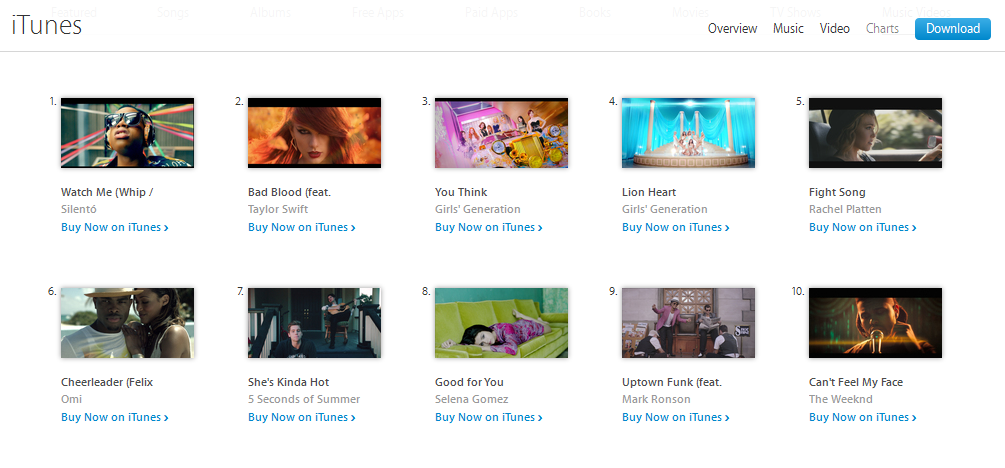Viewport: 1005px width, 468px height.
Task: Buy She's Kinda Hot on iTunes
Action: click(x=302, y=417)
